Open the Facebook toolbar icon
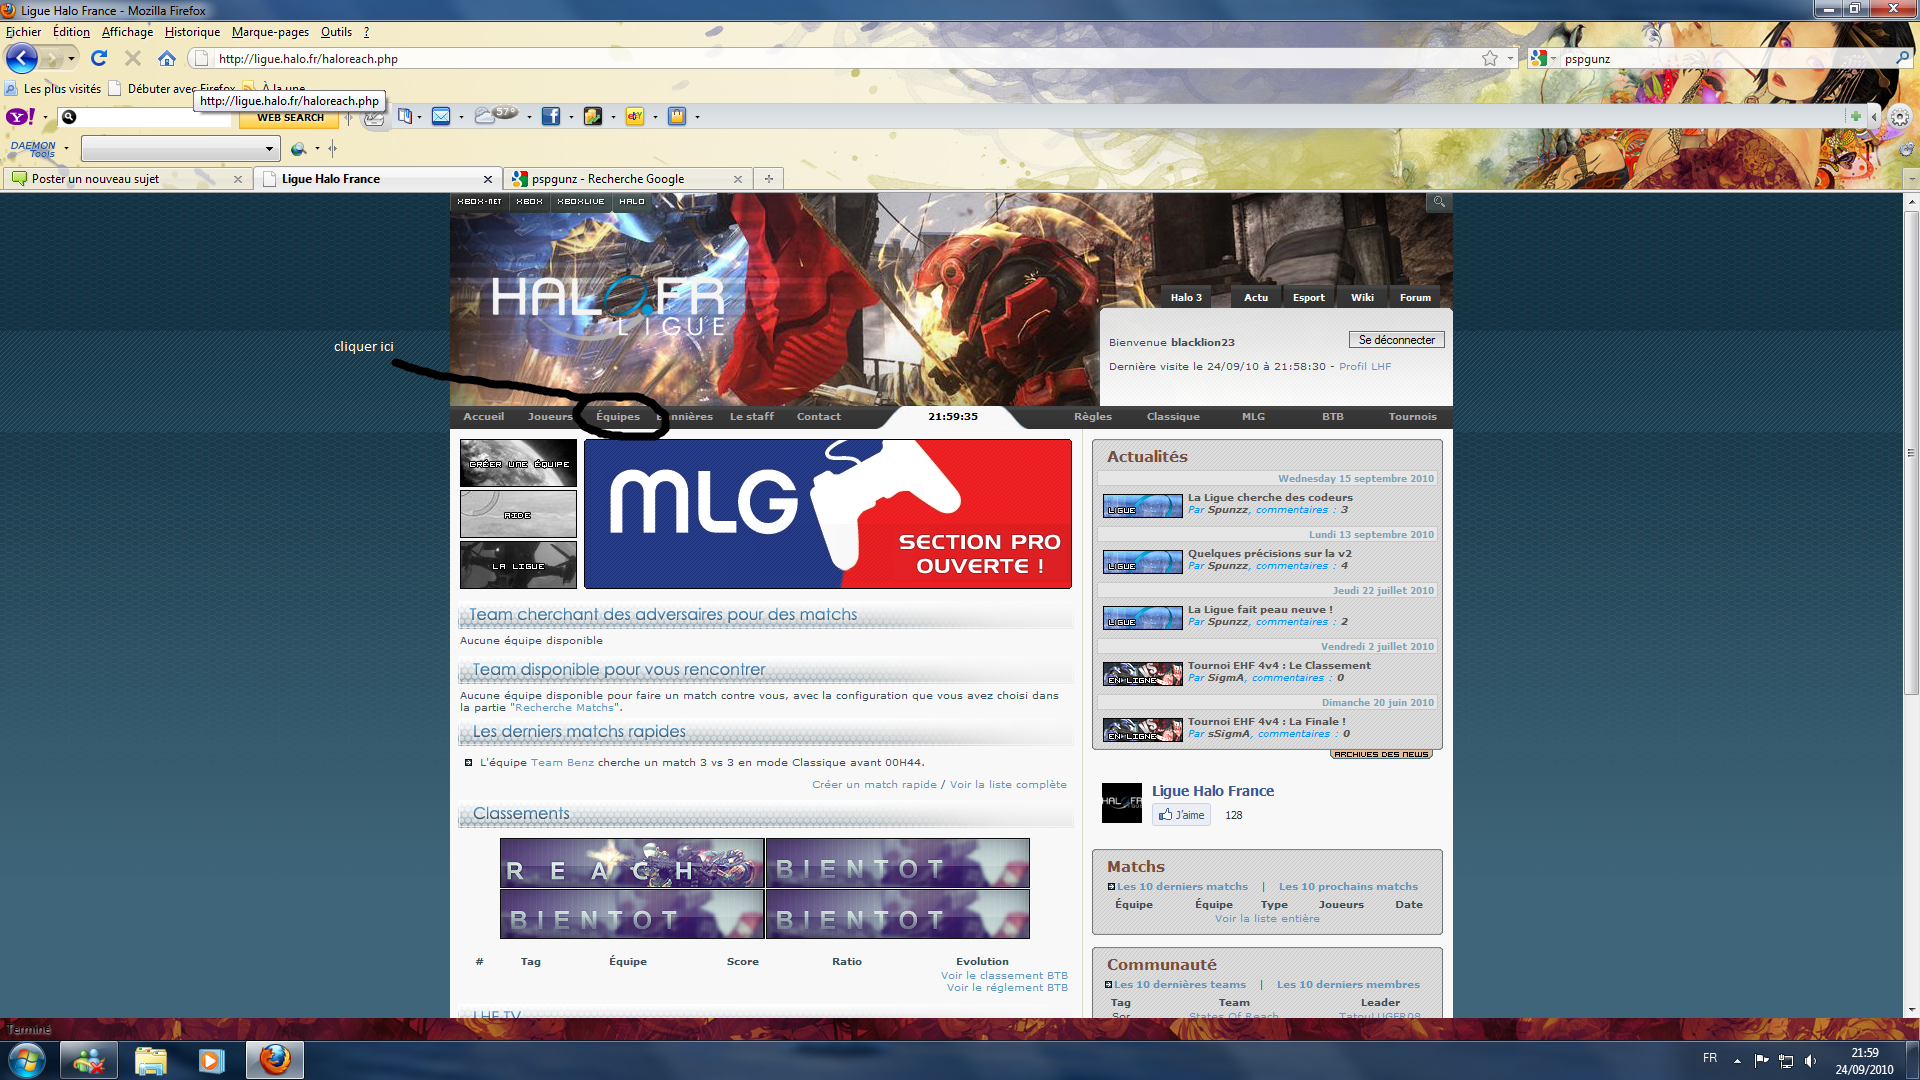 [551, 117]
